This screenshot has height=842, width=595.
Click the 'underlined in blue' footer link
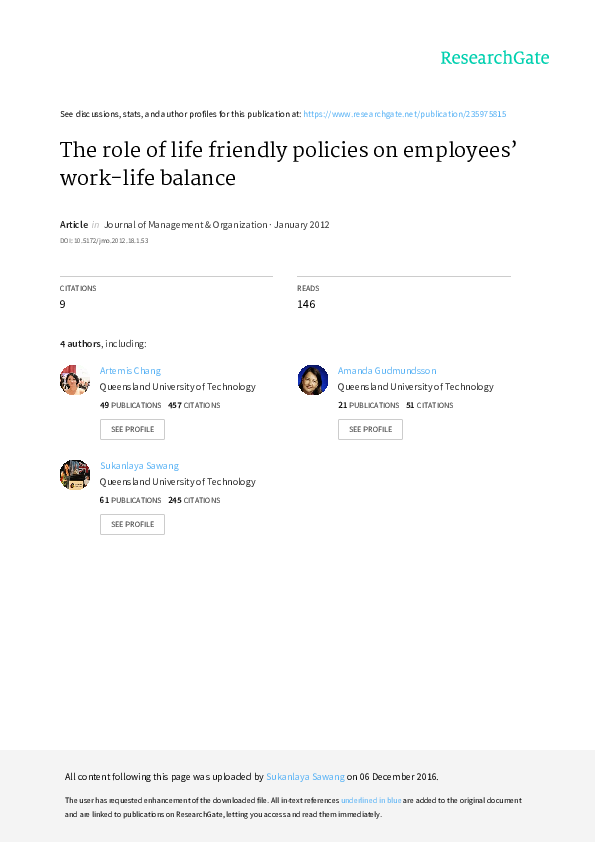[371, 800]
